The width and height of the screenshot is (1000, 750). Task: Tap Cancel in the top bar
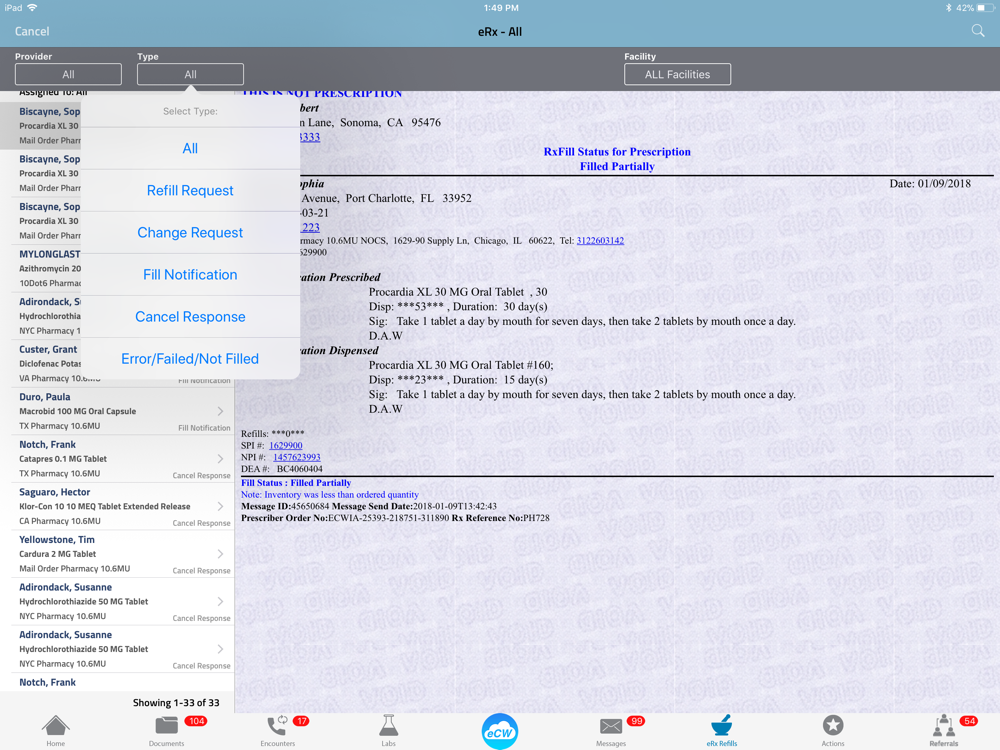32,31
